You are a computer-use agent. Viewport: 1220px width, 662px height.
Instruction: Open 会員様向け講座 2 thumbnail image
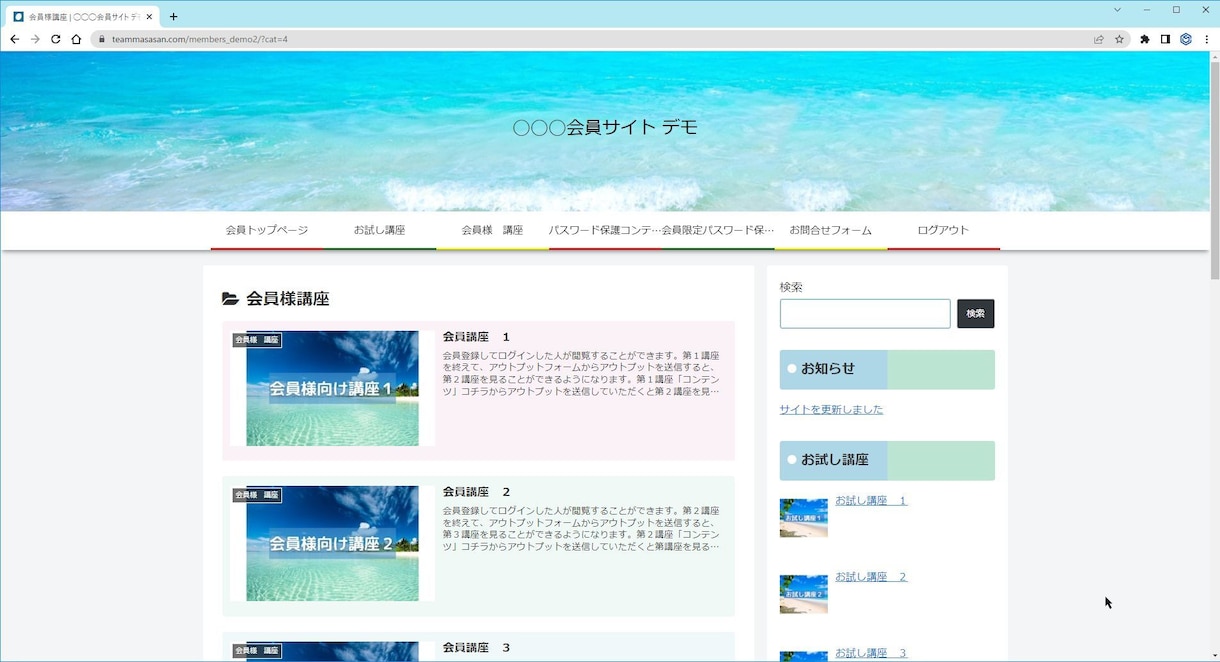[x=332, y=543]
